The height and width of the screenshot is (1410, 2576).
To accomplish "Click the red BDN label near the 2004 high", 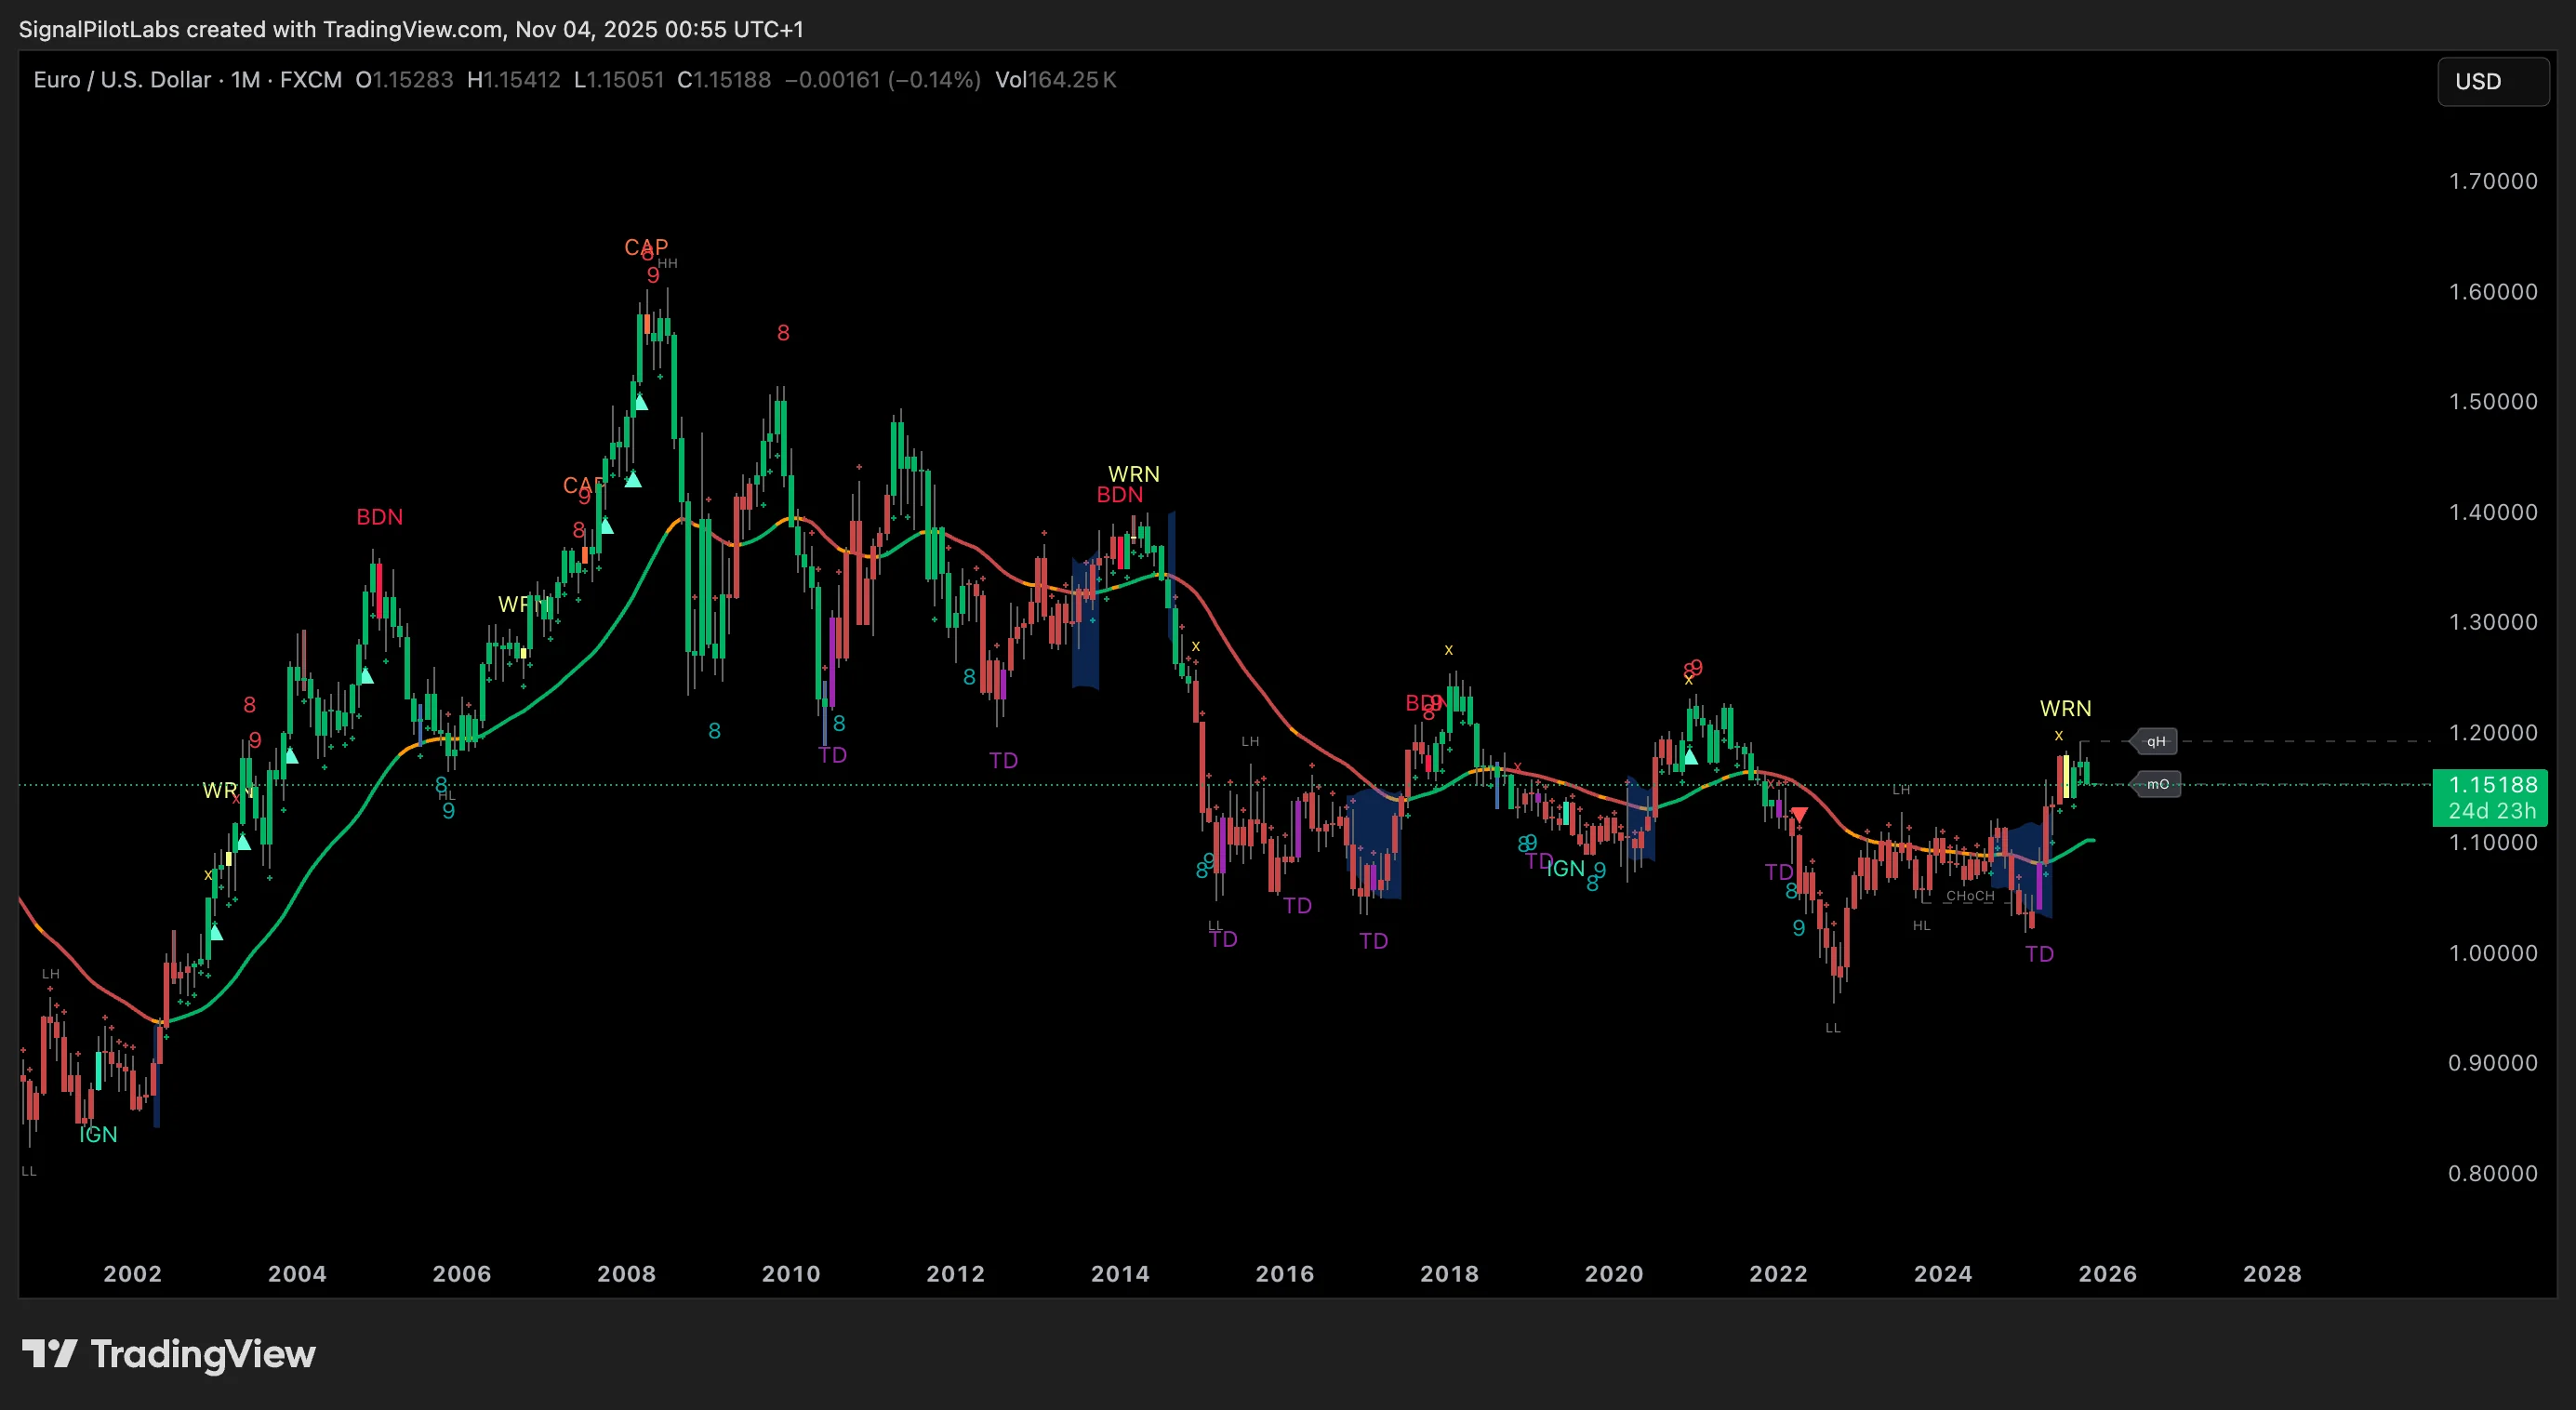I will coord(380,517).
